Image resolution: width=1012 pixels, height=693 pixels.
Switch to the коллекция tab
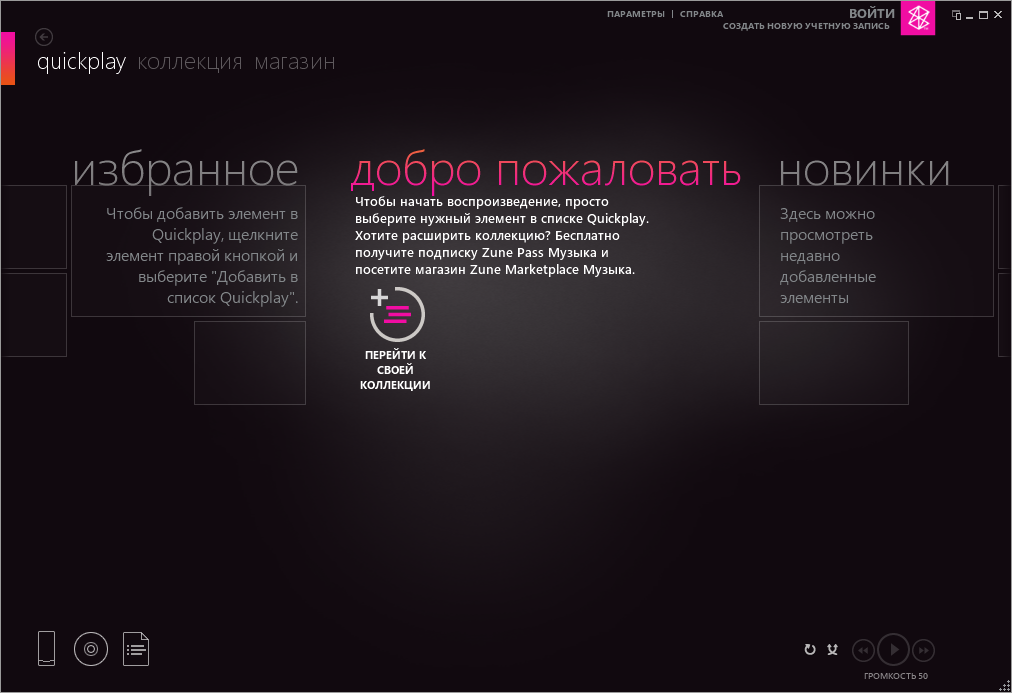pyautogui.click(x=190, y=63)
